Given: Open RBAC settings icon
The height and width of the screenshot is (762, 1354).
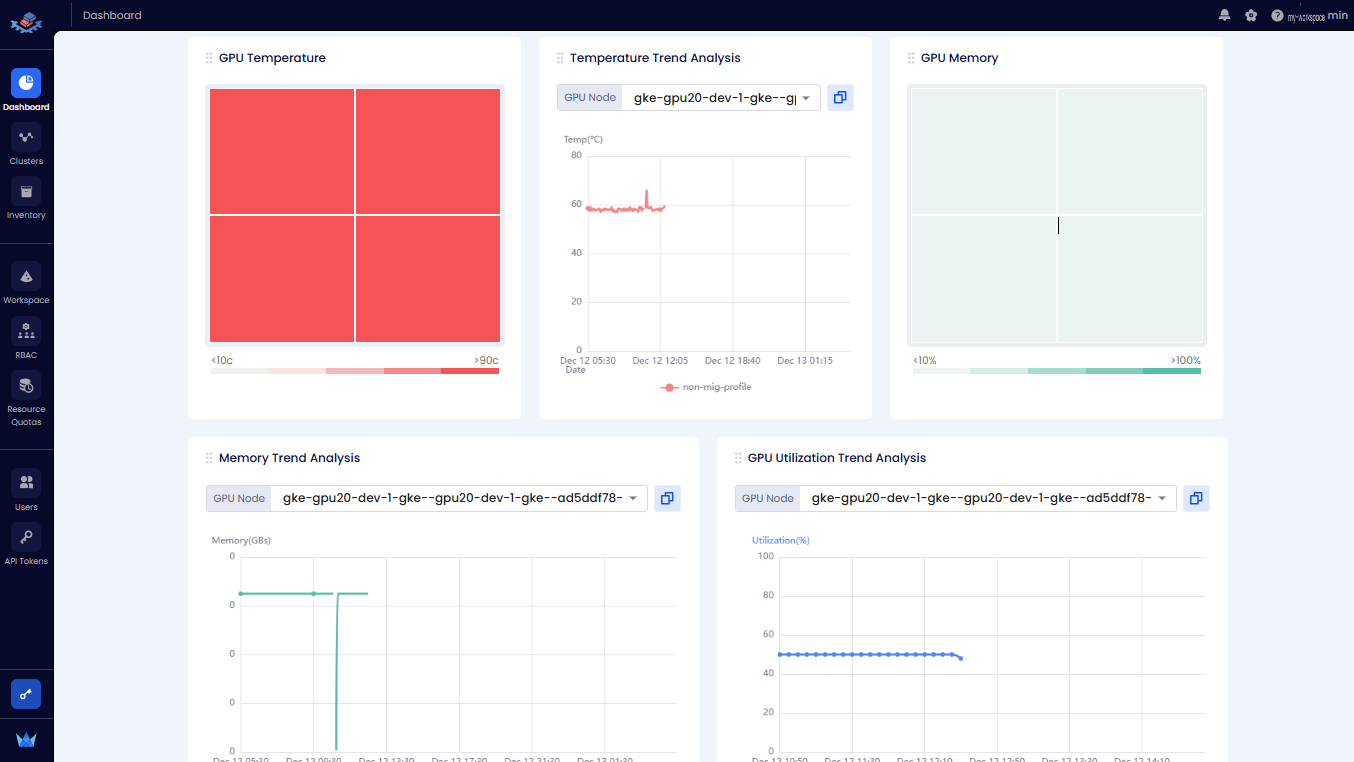Looking at the screenshot, I should click(x=26, y=331).
